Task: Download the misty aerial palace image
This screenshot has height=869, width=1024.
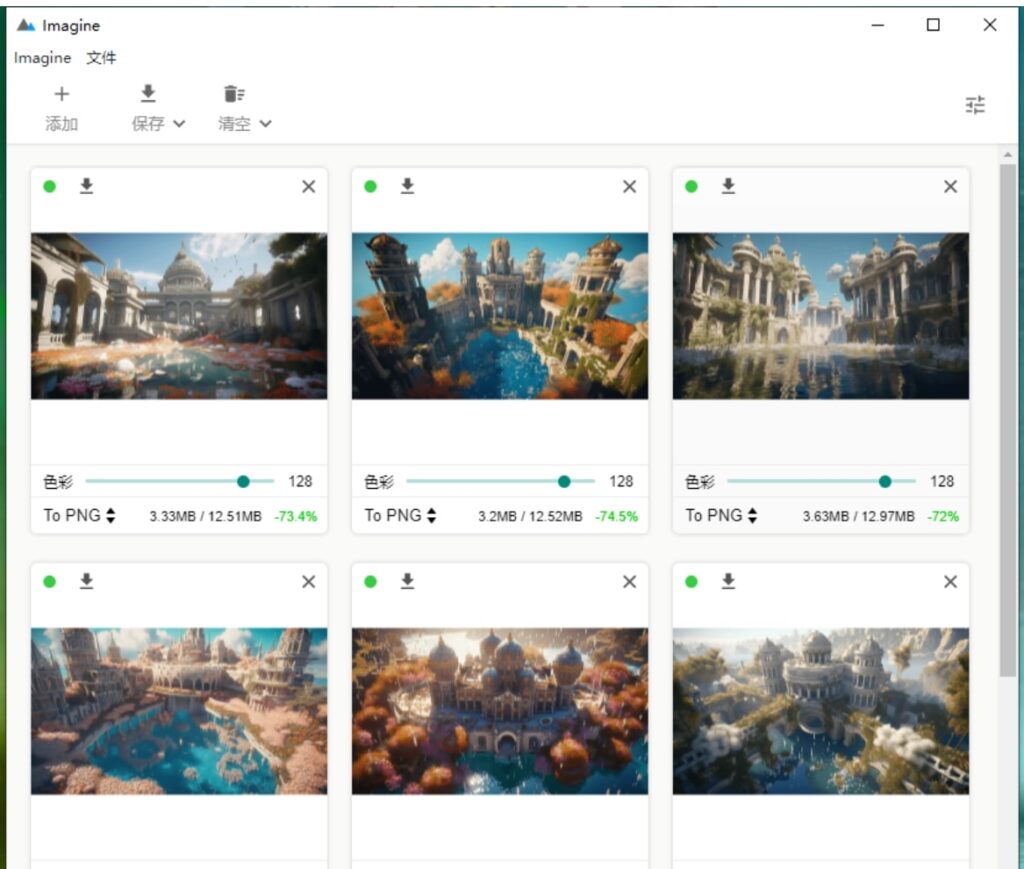Action: pyautogui.click(x=728, y=581)
